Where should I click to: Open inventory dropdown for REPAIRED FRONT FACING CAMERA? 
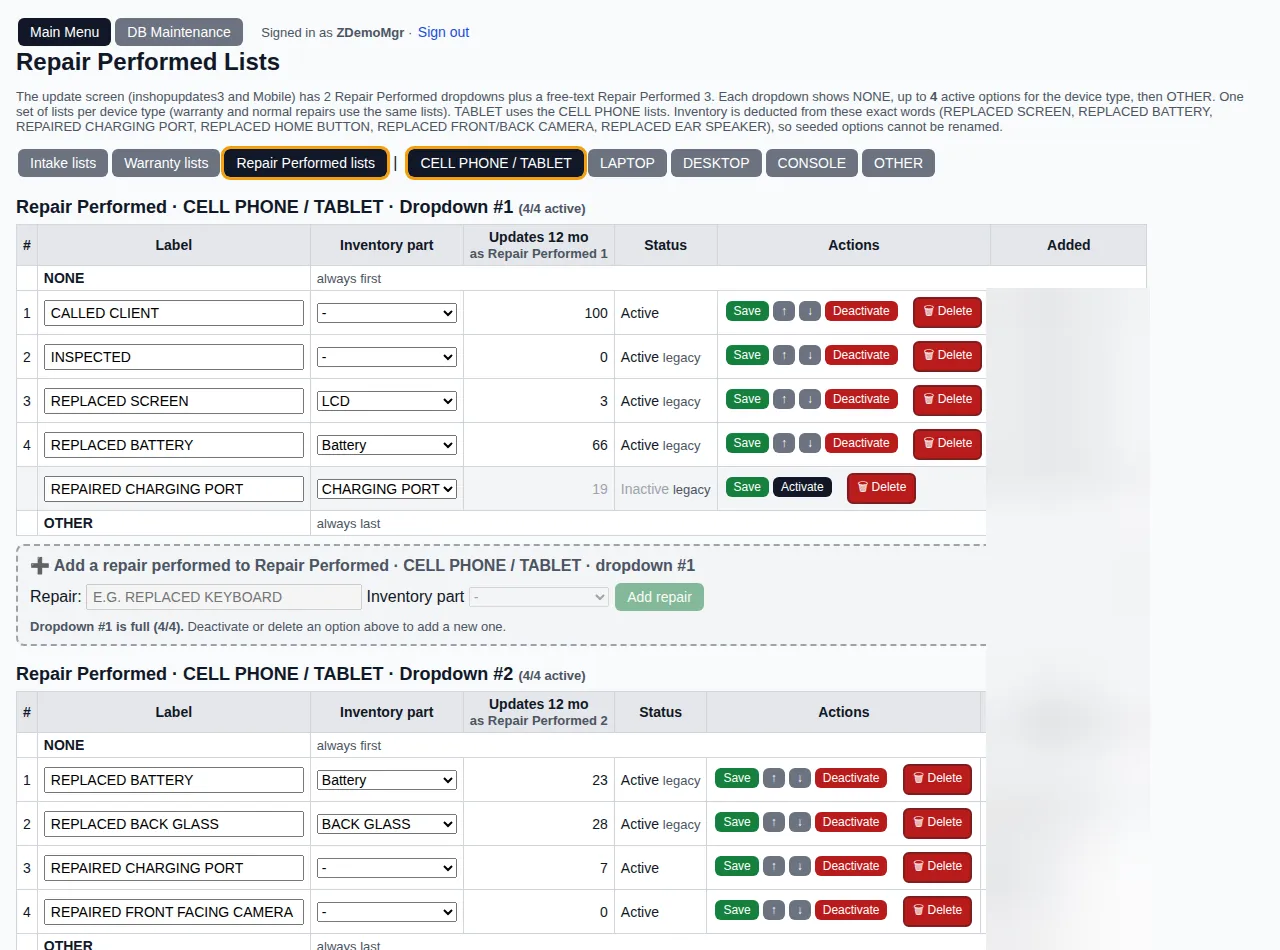[x=387, y=912]
